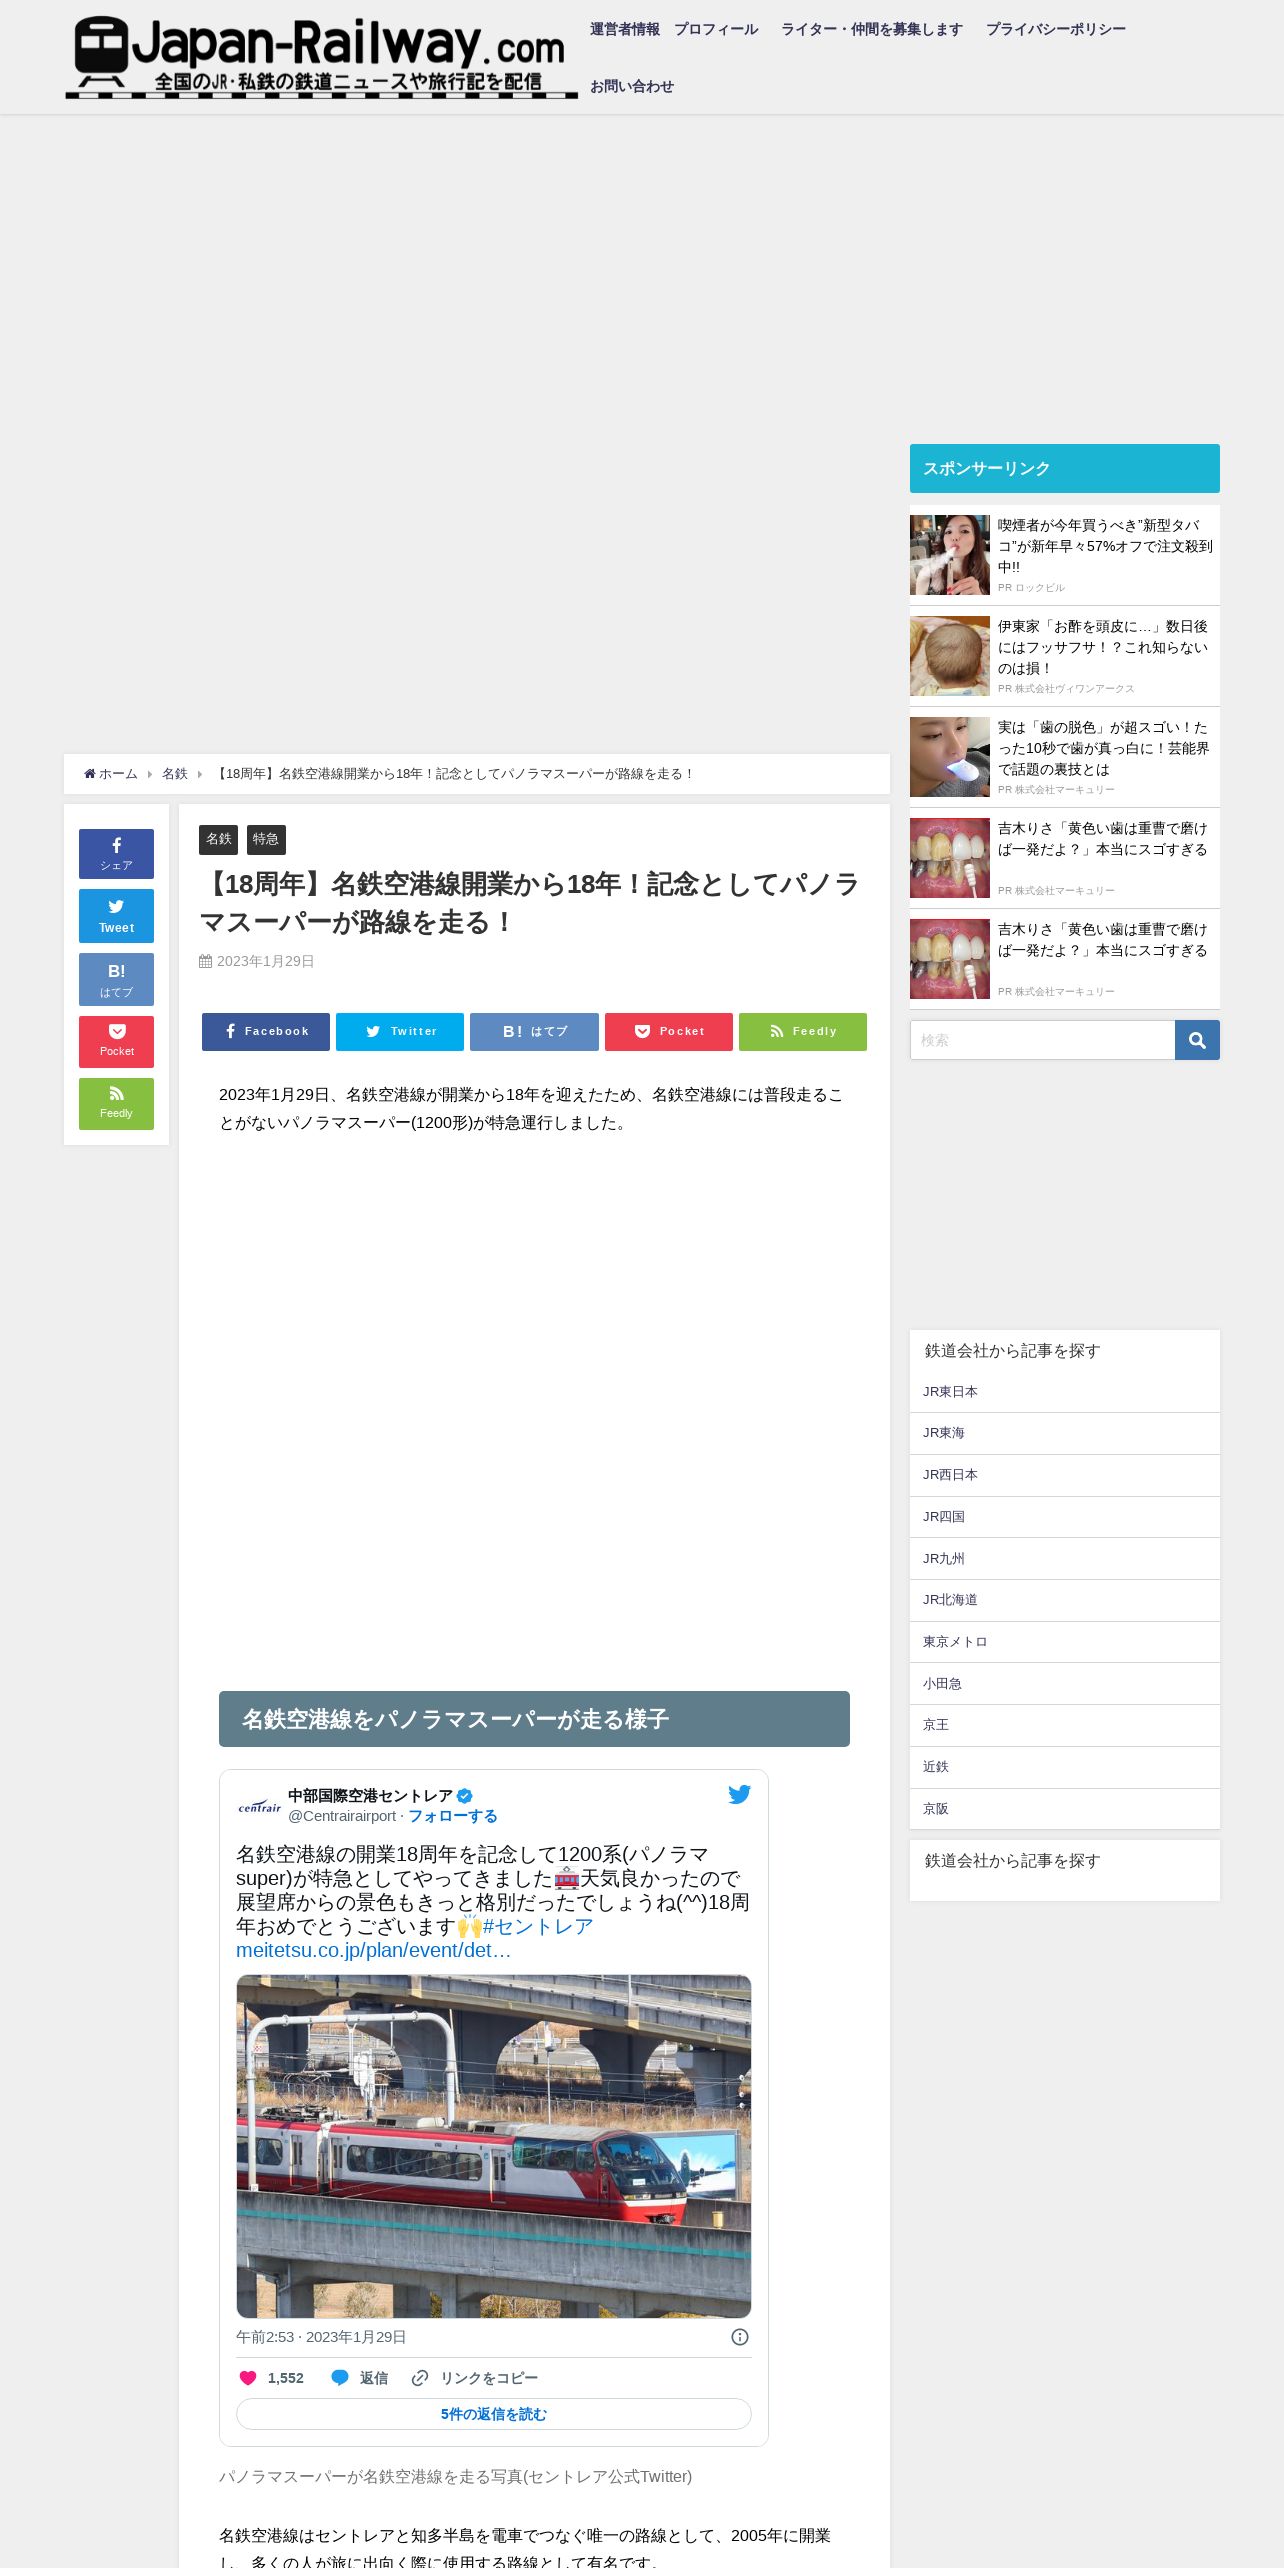Click the sidebar Facebook シェア button

116,854
